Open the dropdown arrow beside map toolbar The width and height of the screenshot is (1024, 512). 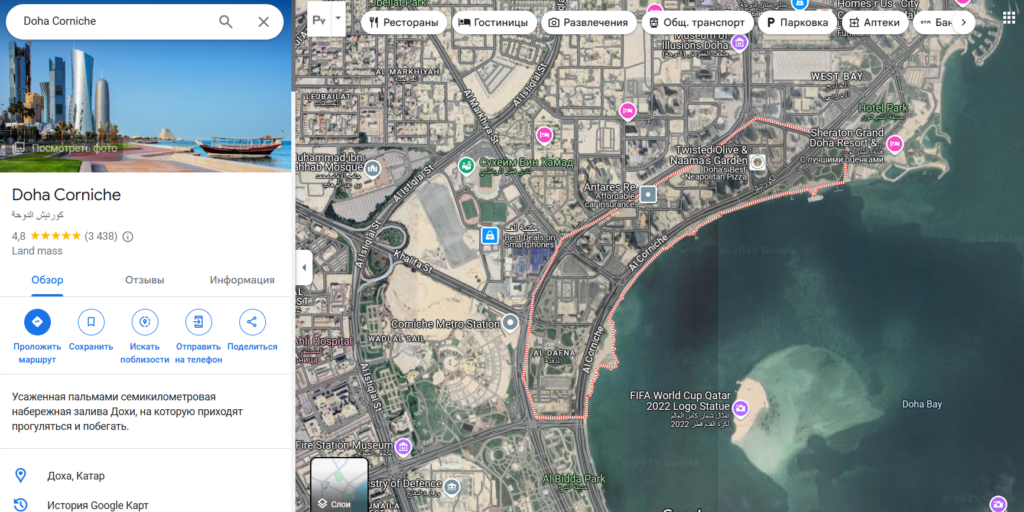(338, 19)
